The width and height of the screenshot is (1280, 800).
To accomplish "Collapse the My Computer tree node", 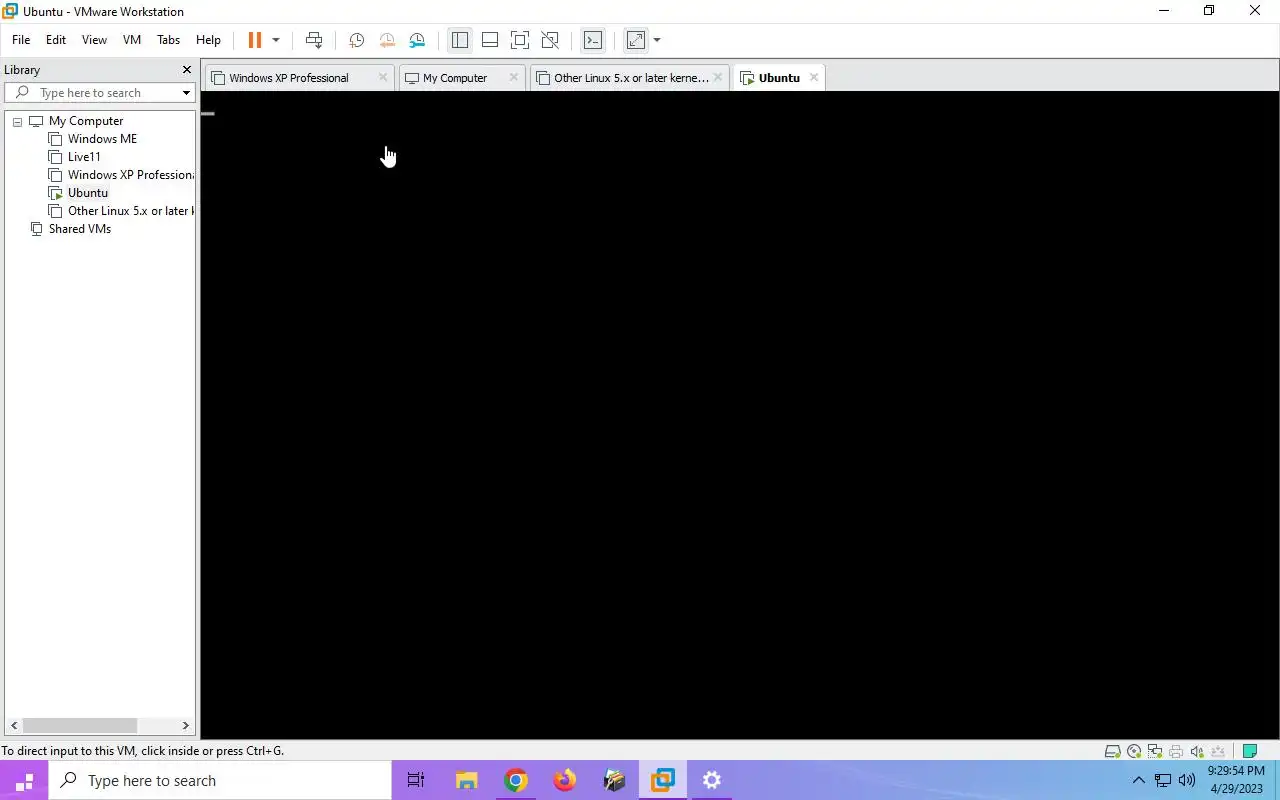I will click(17, 121).
